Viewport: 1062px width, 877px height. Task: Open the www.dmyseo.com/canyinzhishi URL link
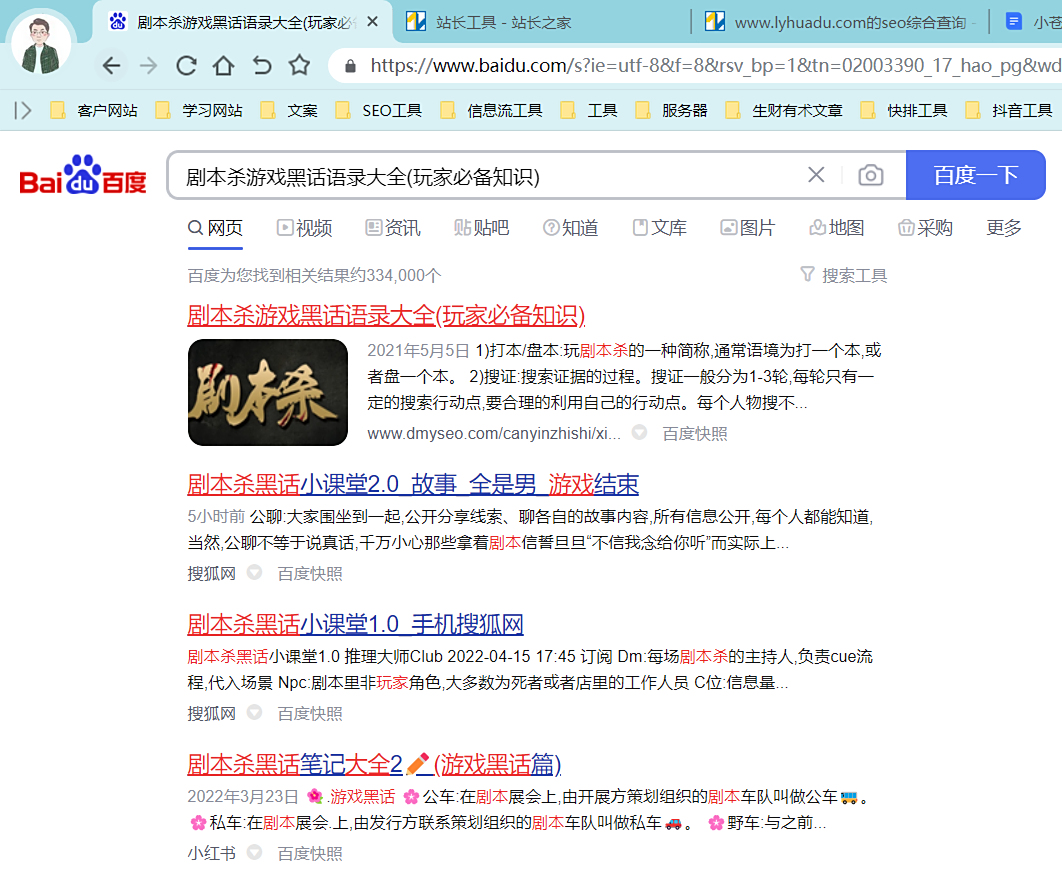click(494, 433)
